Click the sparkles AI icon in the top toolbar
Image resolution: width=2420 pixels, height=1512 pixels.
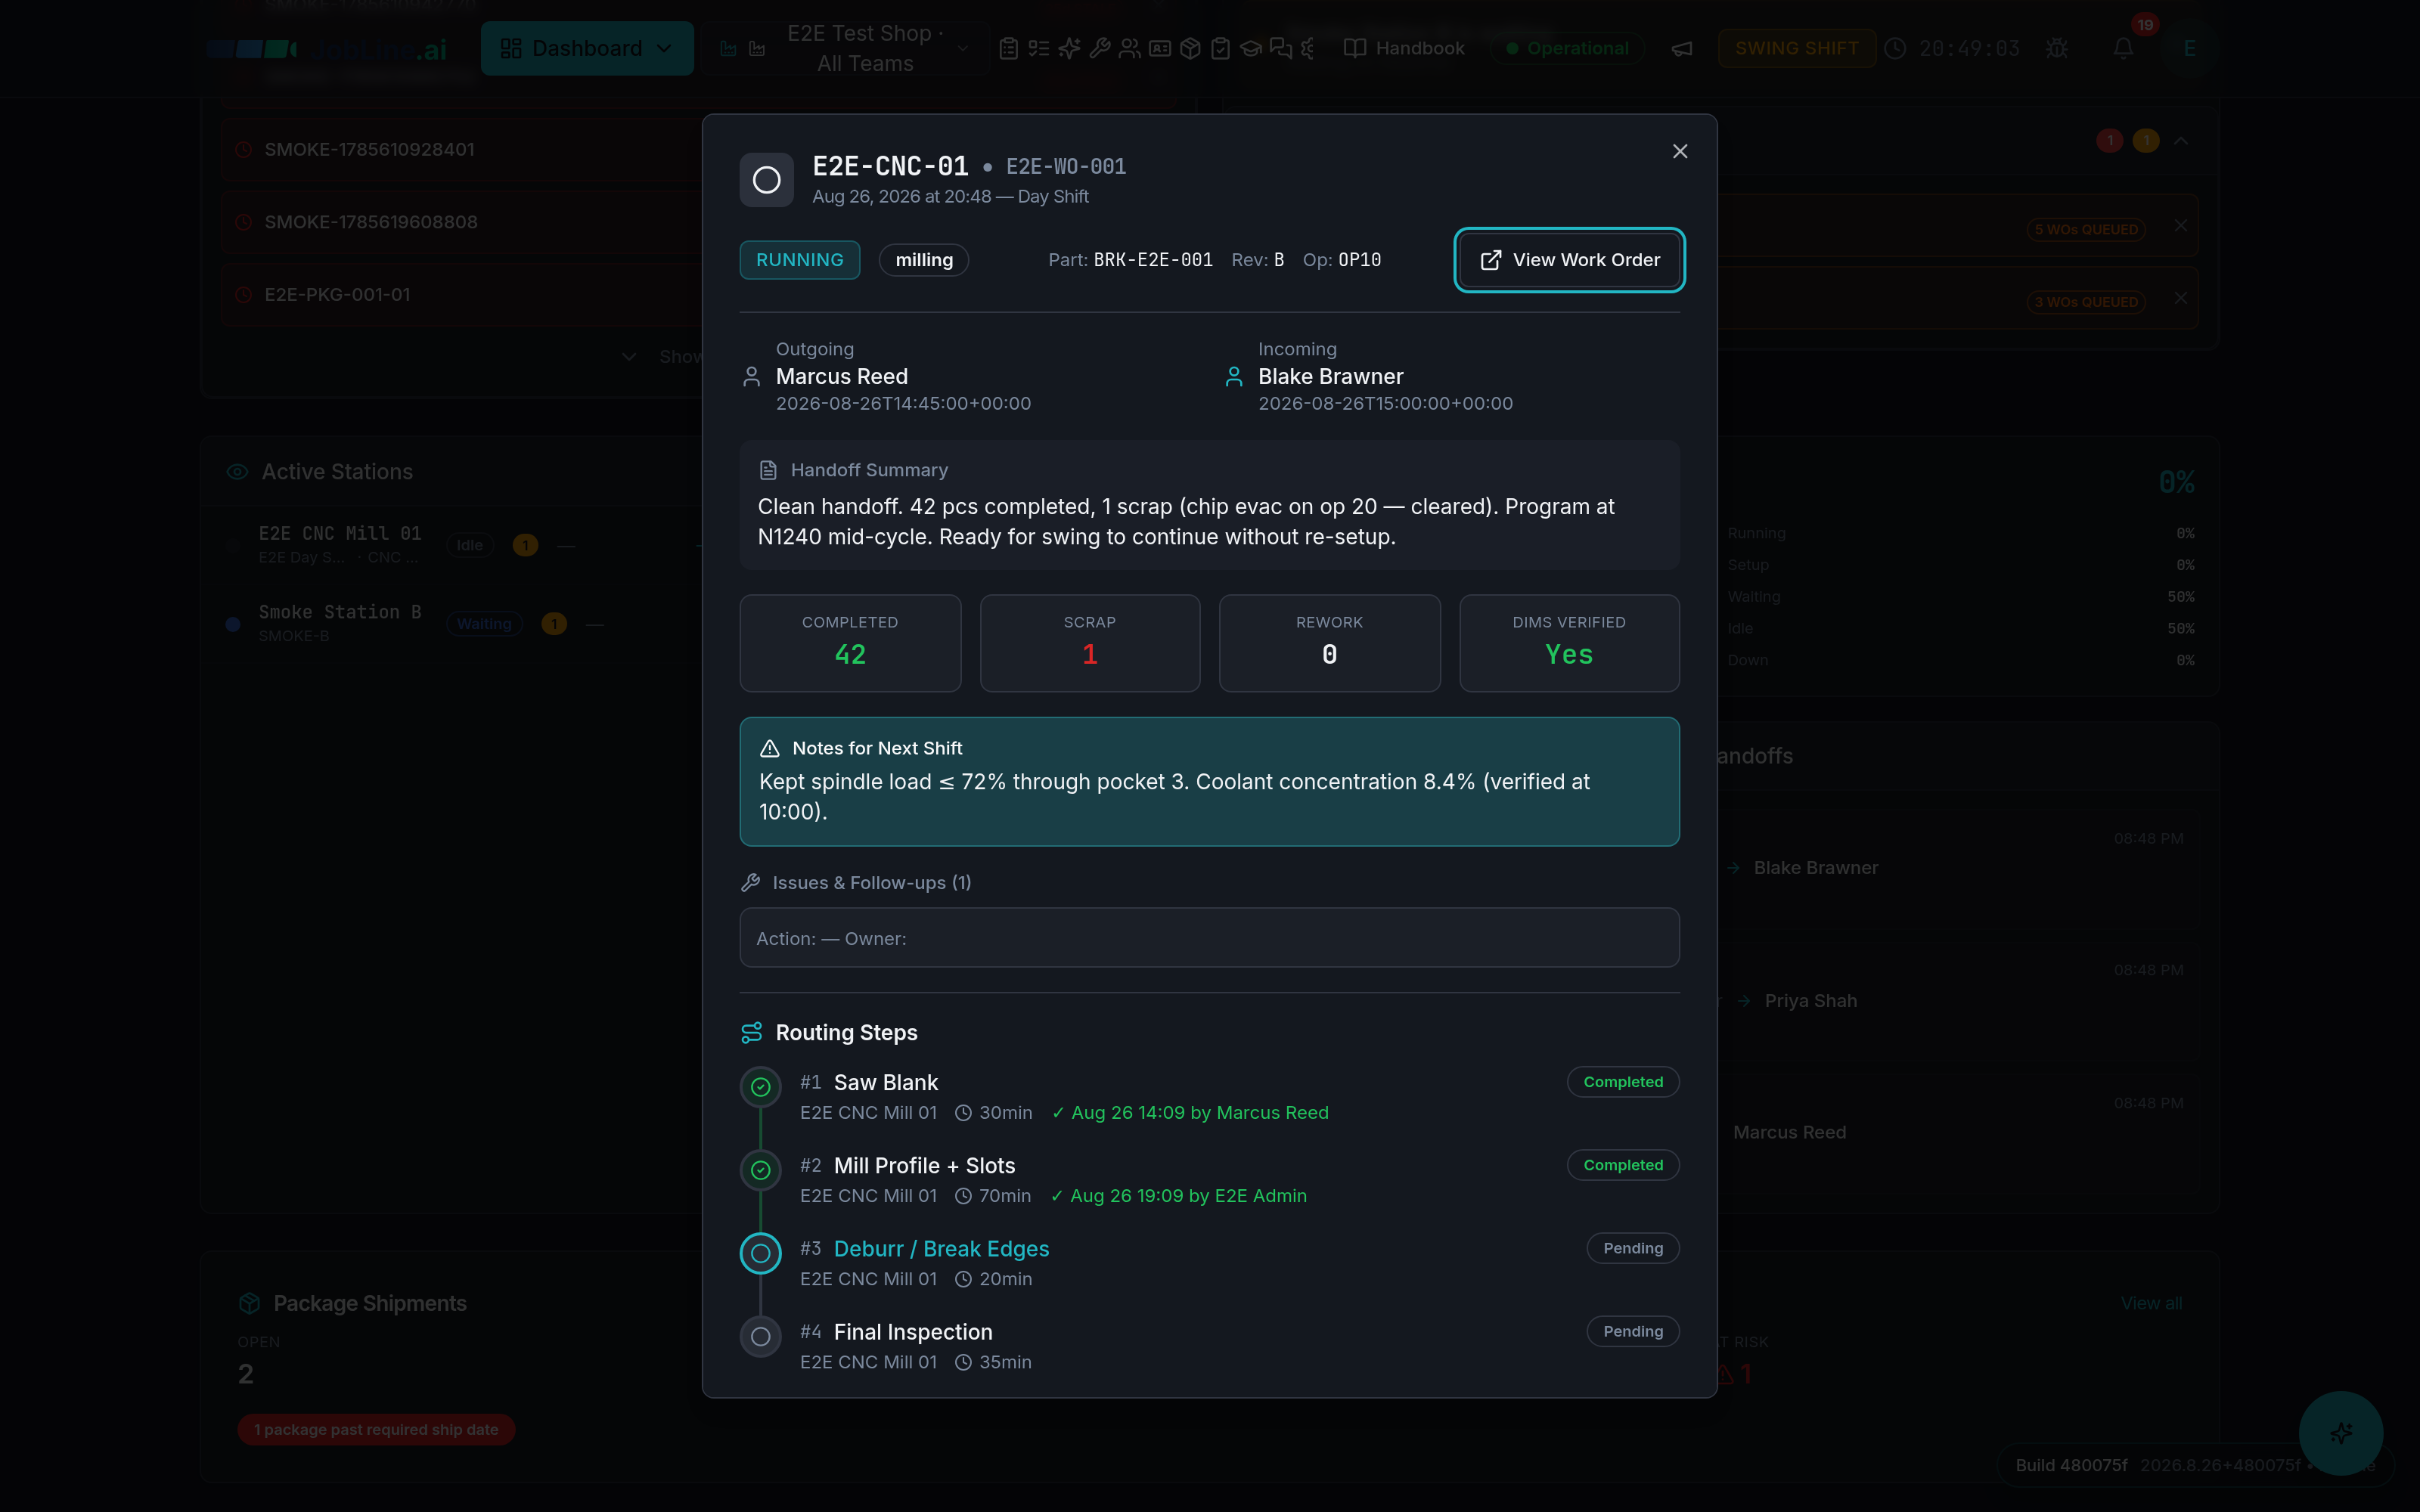pyautogui.click(x=1069, y=48)
